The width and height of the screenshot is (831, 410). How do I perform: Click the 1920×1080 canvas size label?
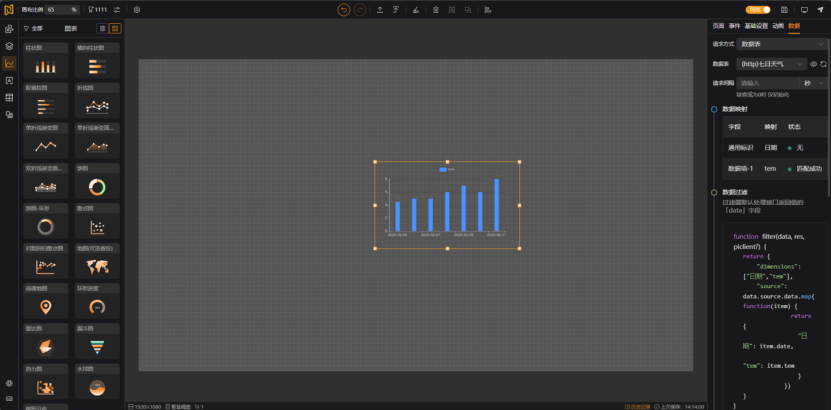click(145, 407)
